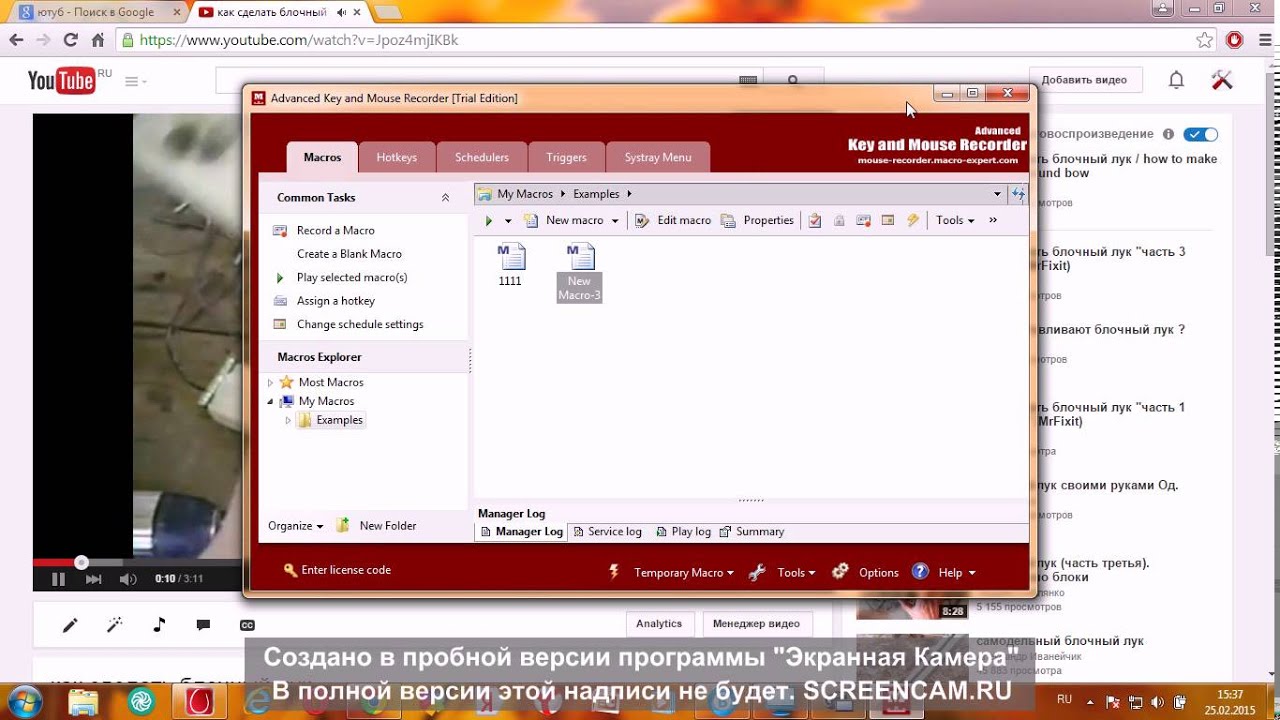The width and height of the screenshot is (1280, 720).
Task: Select the New Macro-3 file
Action: pos(580,272)
